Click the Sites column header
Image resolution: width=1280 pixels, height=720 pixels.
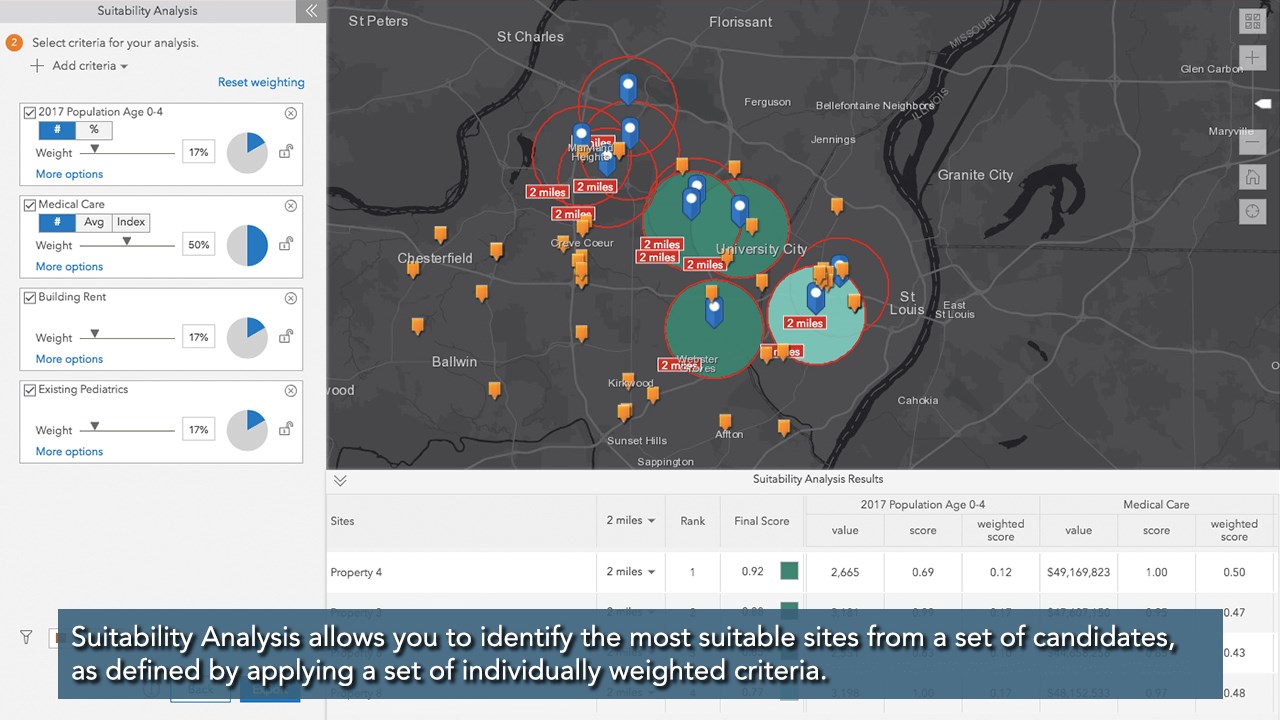pos(342,521)
